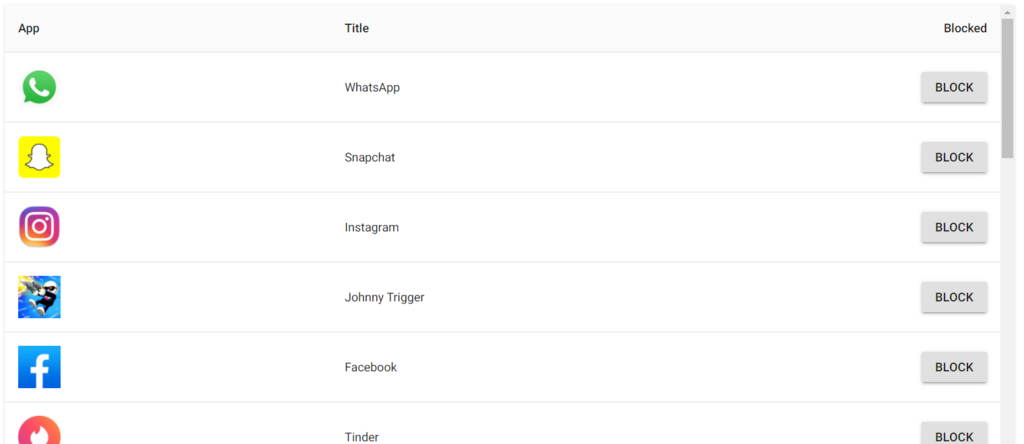Click the Johnny Trigger title text
Image resolution: width=1024 pixels, height=444 pixels.
tap(384, 297)
